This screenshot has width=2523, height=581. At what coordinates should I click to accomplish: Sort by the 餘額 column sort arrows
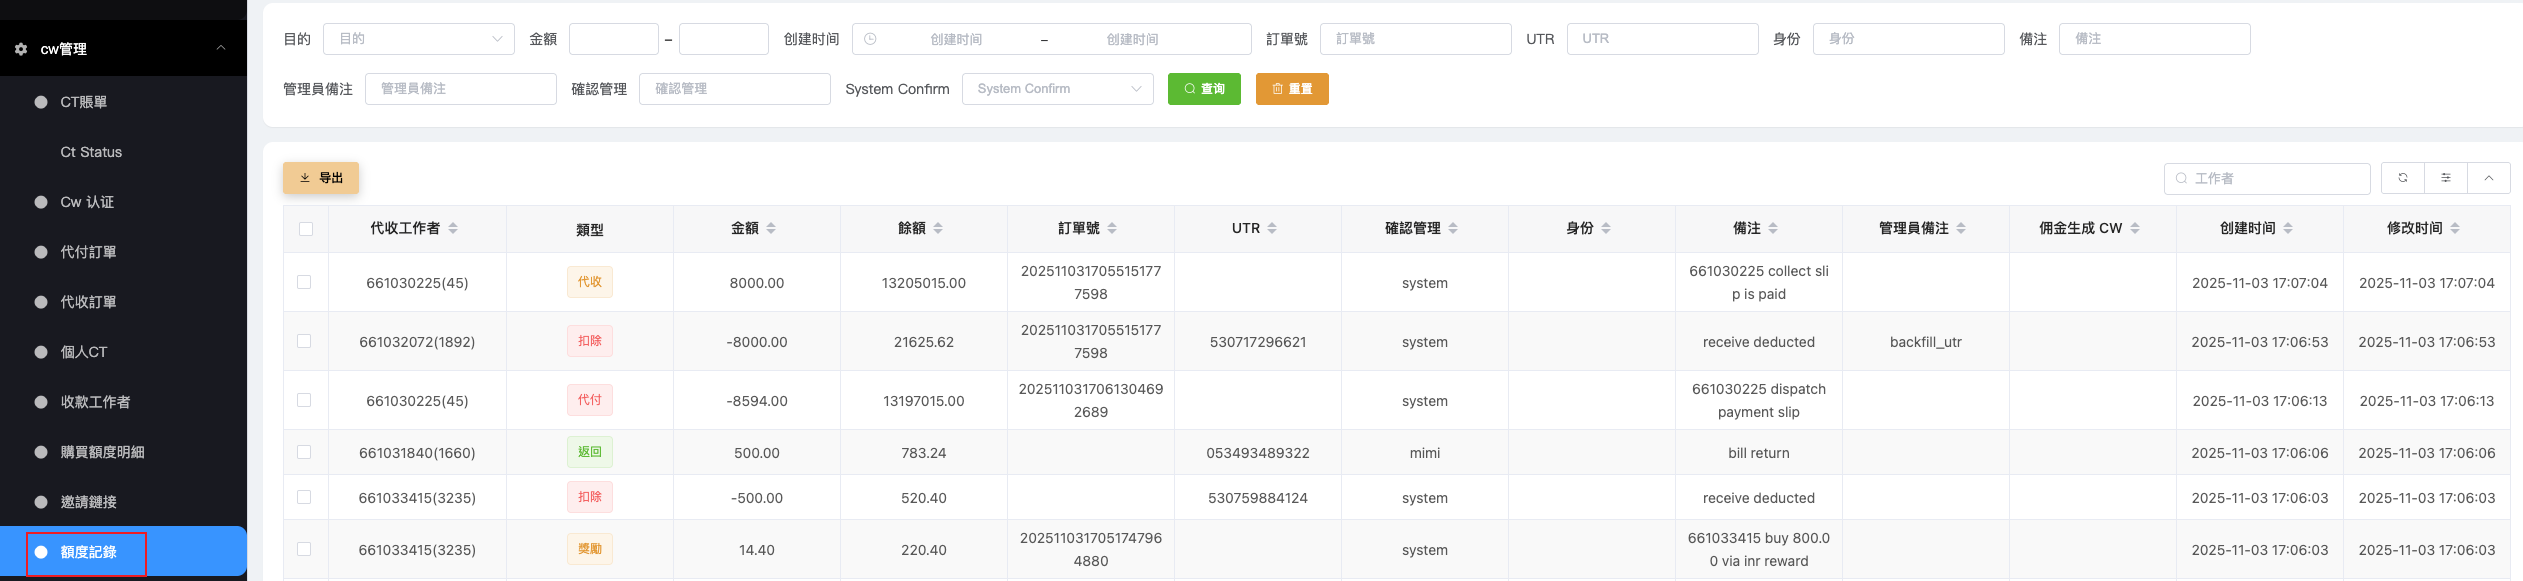[x=938, y=229]
